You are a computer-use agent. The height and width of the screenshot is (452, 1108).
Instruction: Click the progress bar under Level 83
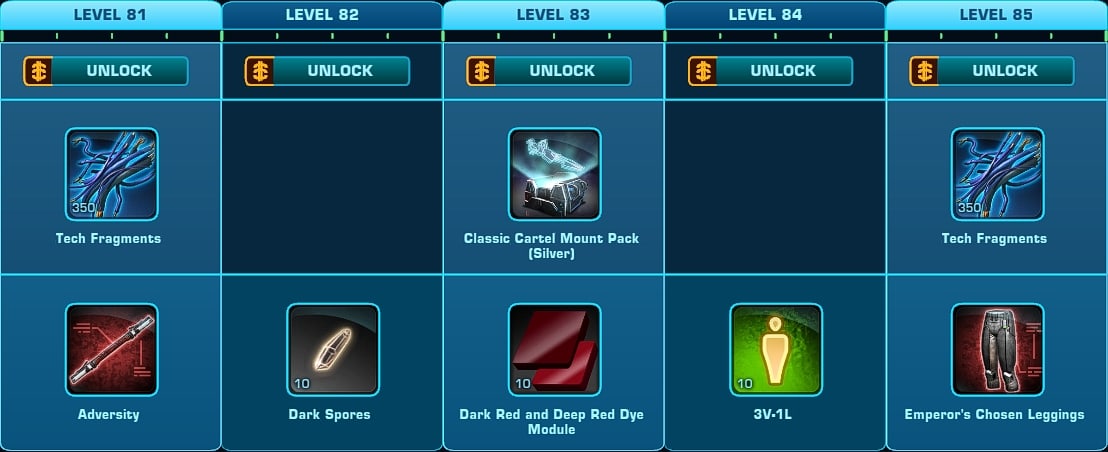553,36
